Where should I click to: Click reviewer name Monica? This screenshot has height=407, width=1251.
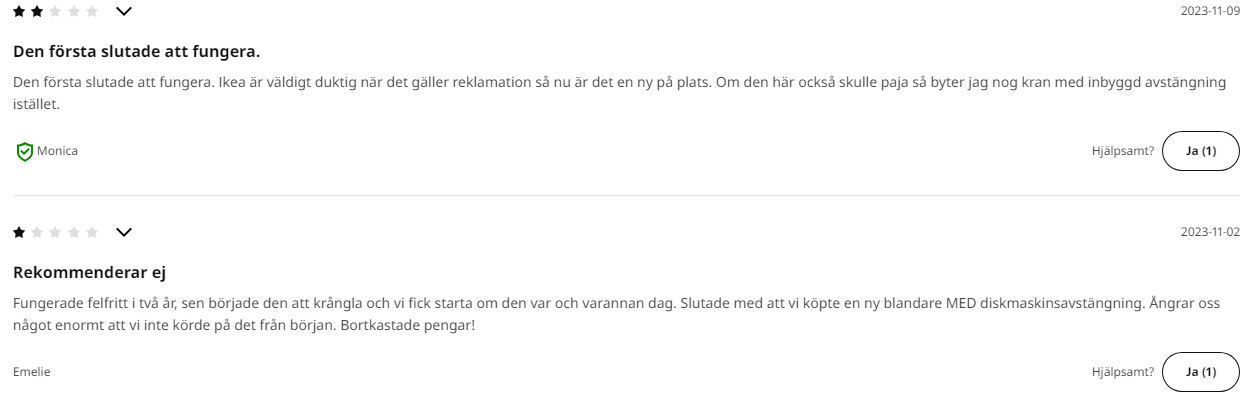click(57, 151)
